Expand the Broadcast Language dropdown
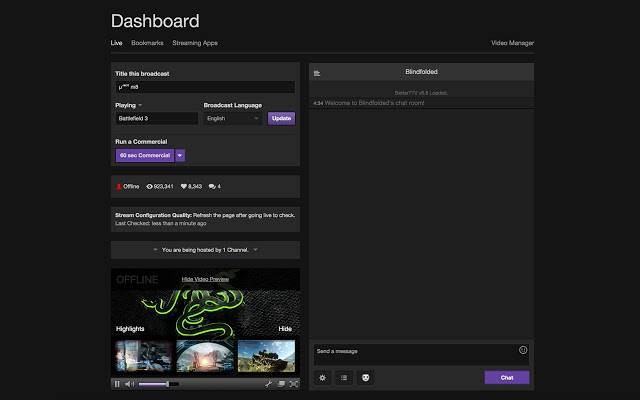 [x=233, y=118]
